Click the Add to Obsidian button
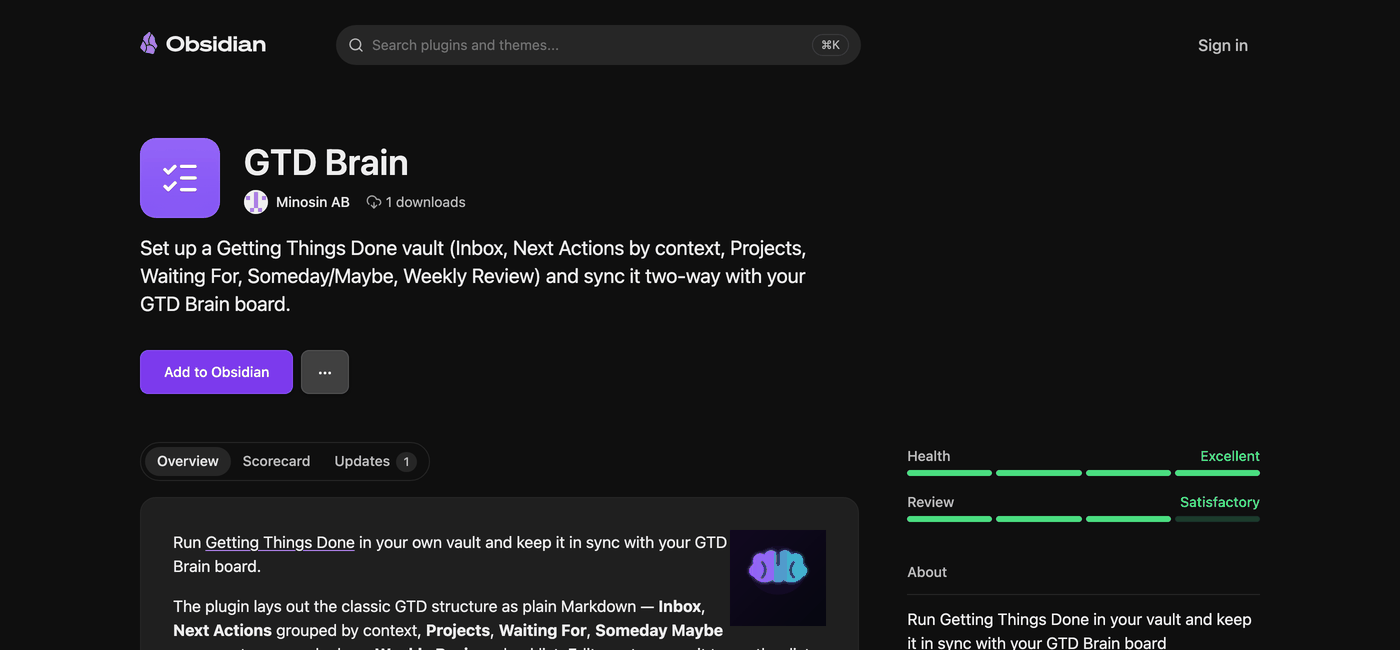Screen dimensions: 1400x650 [216, 372]
